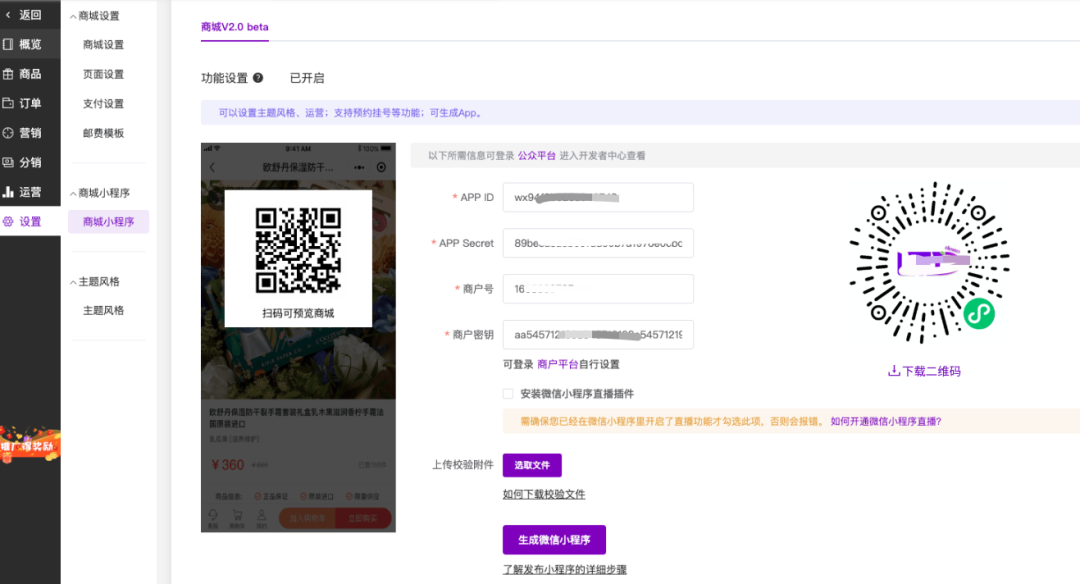Viewport: 1080px width, 584px height.
Task: Open the 公众平台 link
Action: pyautogui.click(x=537, y=156)
